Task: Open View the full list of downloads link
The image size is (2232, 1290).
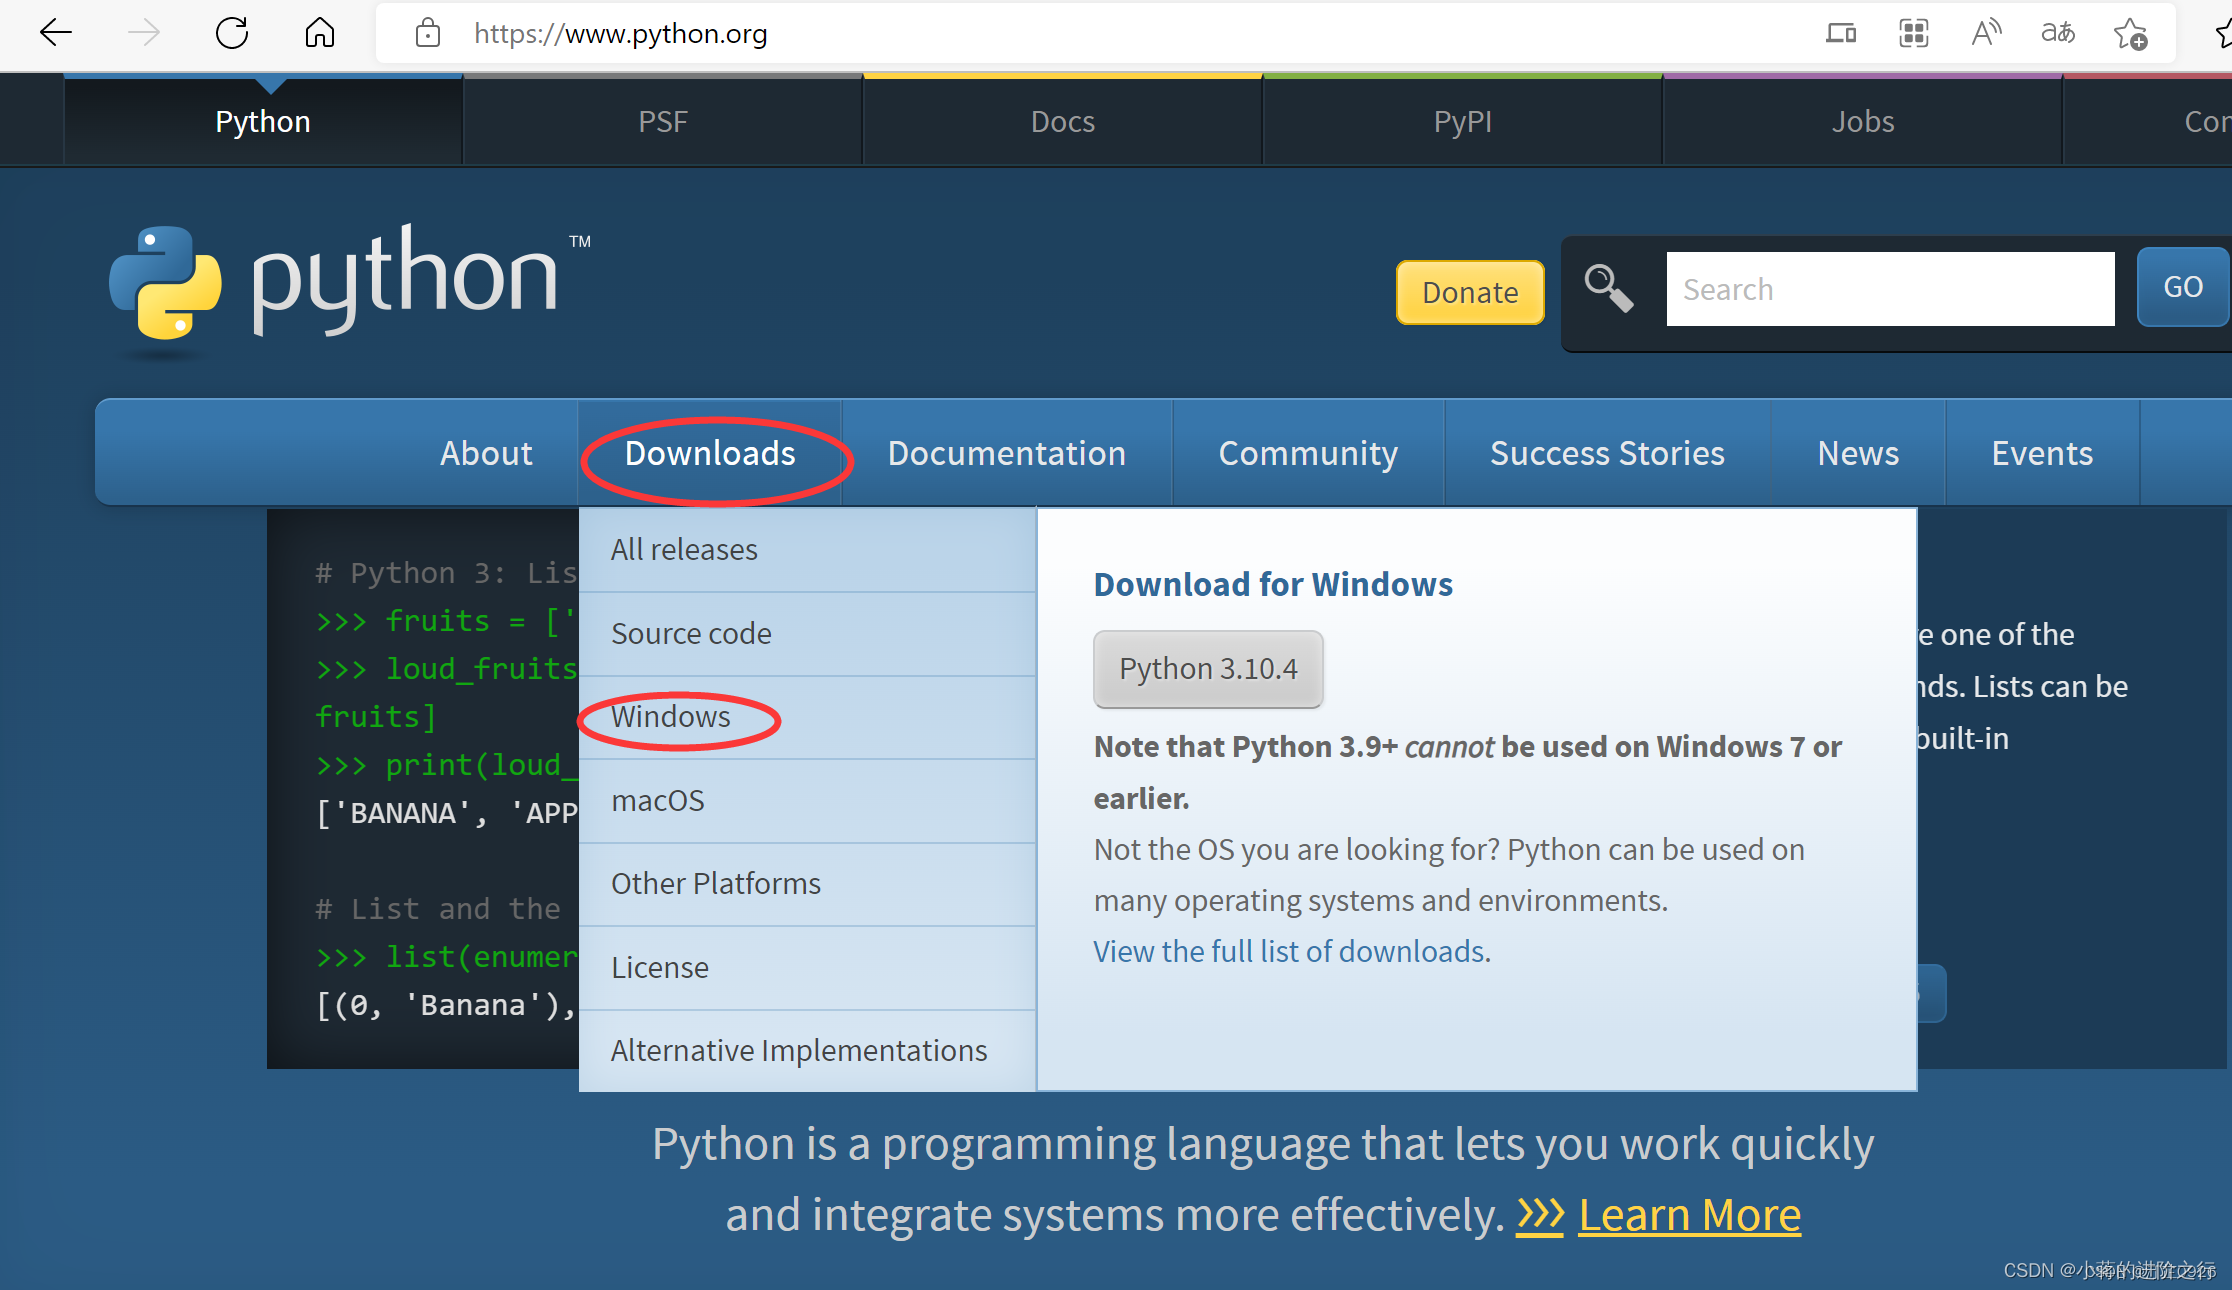Action: [1289, 951]
